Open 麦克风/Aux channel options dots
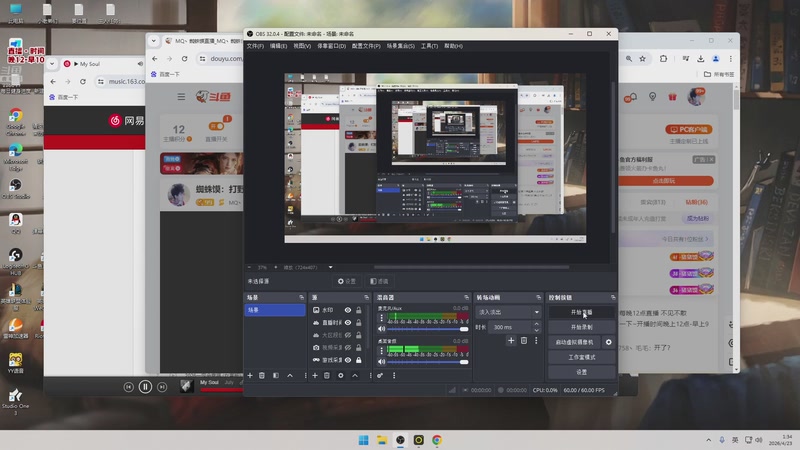The image size is (800, 450). 381,318
